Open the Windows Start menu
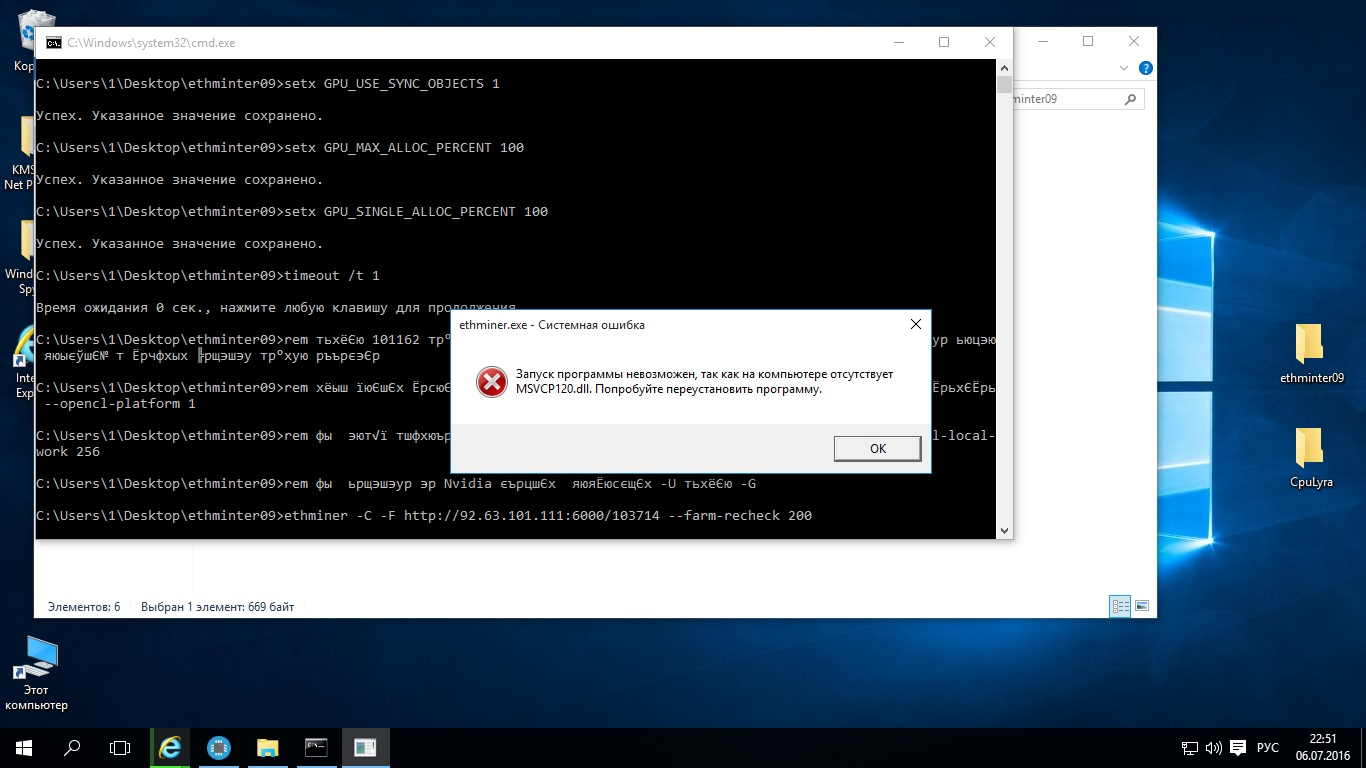Image resolution: width=1366 pixels, height=768 pixels. coord(23,747)
